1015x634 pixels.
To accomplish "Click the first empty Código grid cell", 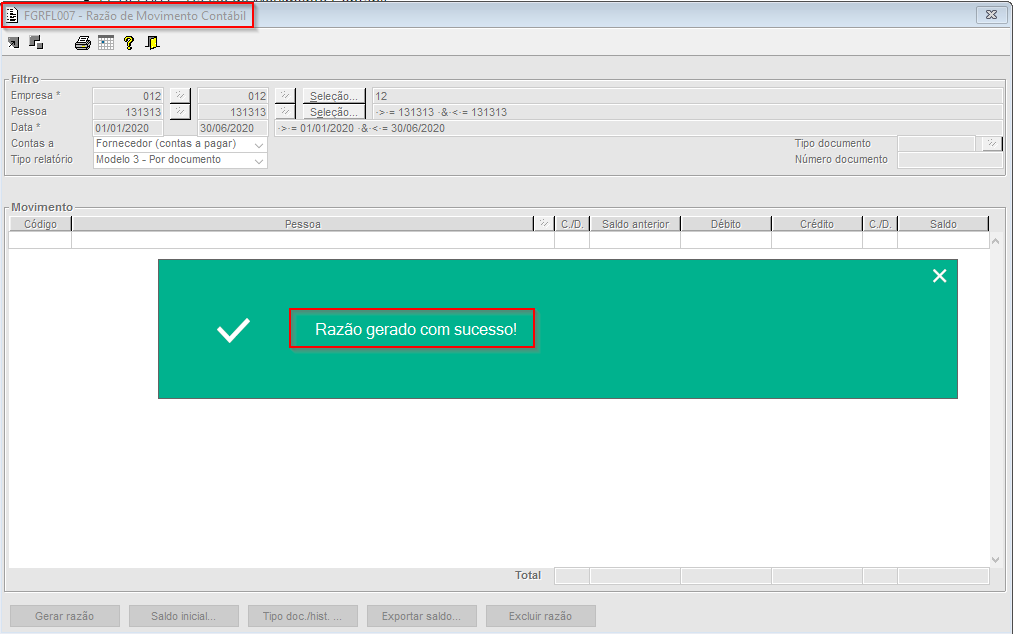I will 40,240.
